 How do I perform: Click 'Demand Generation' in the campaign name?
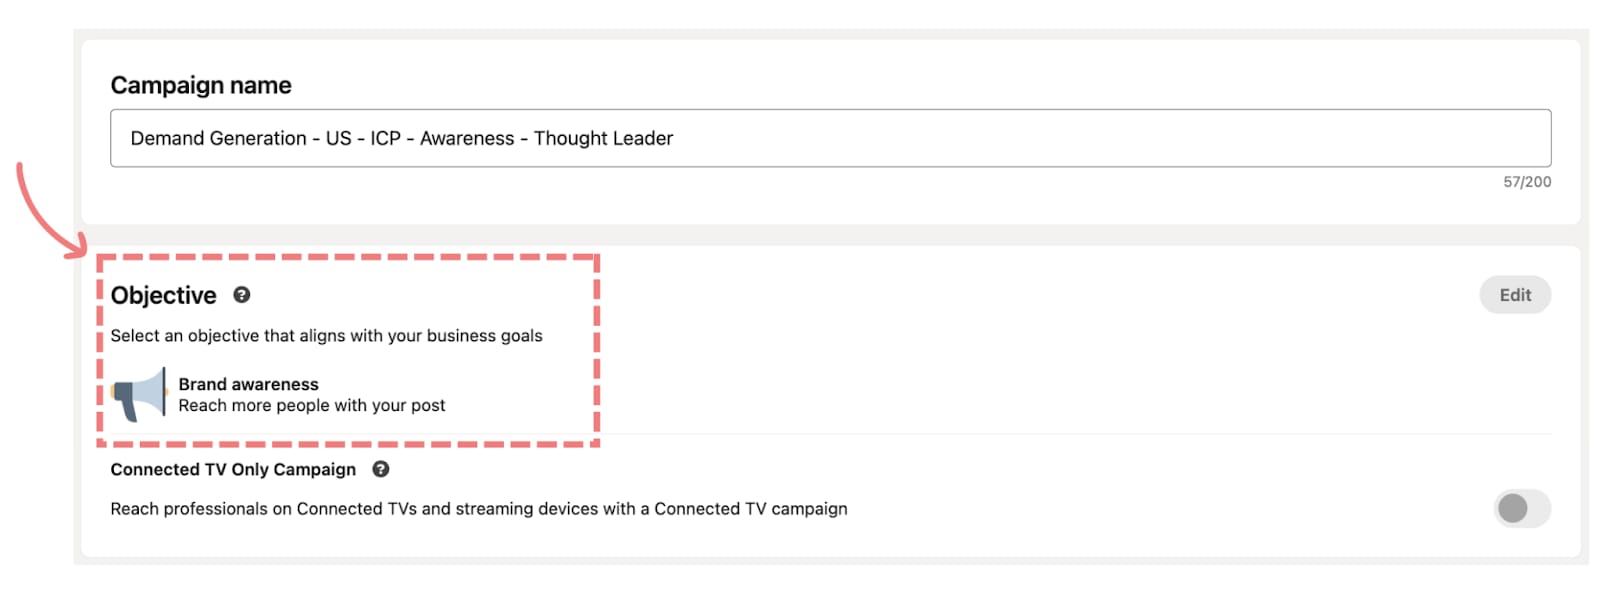pyautogui.click(x=219, y=138)
